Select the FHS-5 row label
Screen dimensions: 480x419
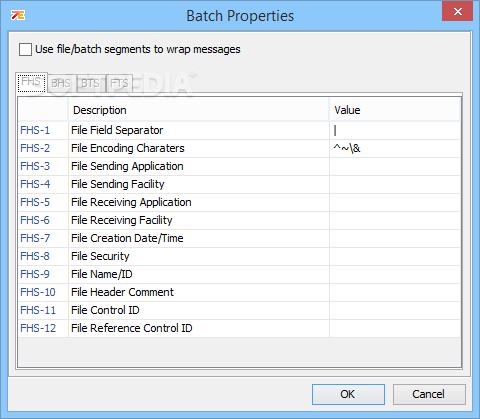(x=35, y=202)
